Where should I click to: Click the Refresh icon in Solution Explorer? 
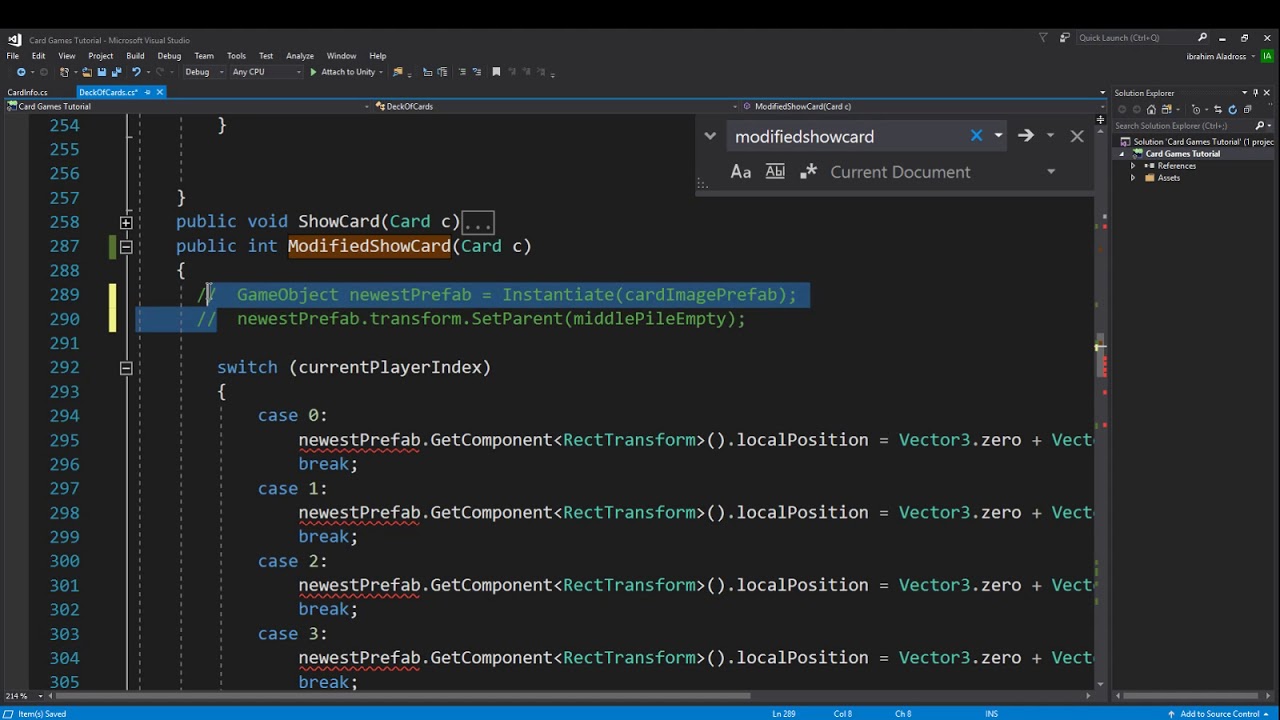tap(1232, 109)
